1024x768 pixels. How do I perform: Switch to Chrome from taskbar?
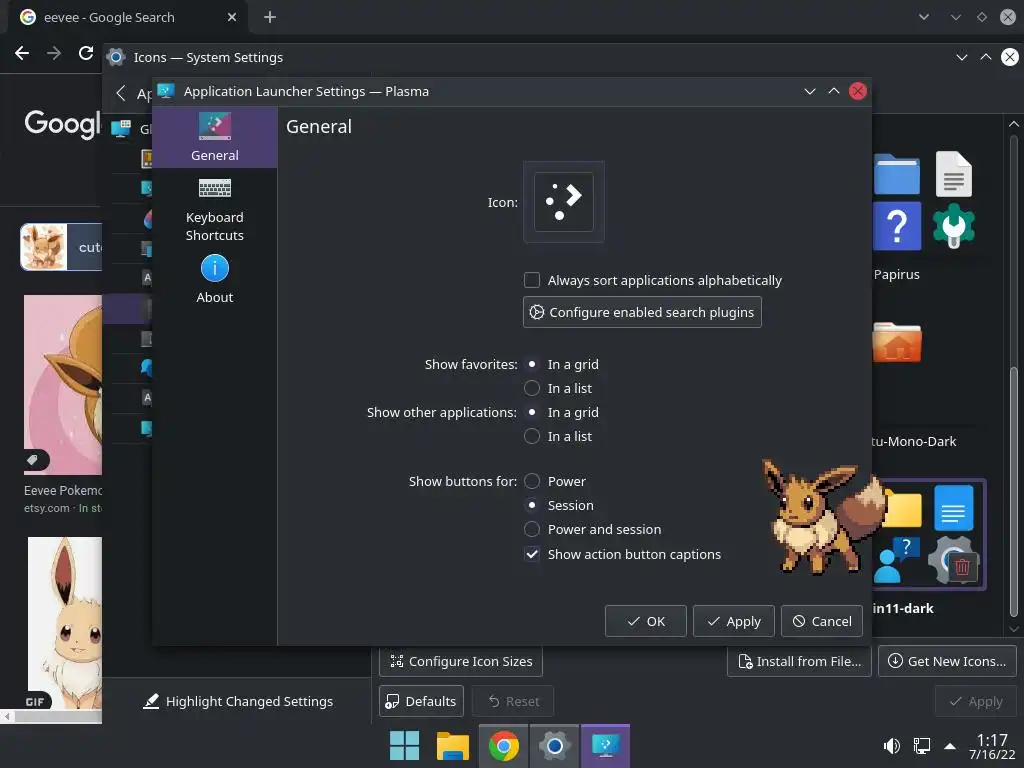click(504, 746)
